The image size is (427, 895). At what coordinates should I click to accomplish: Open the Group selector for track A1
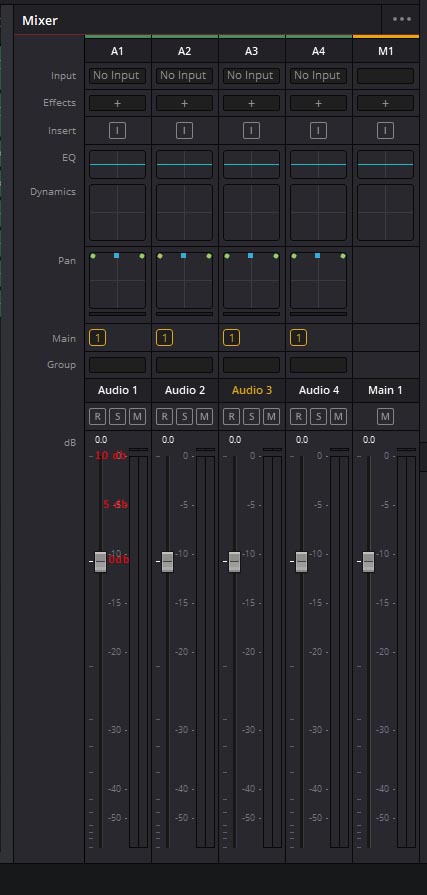[117, 365]
